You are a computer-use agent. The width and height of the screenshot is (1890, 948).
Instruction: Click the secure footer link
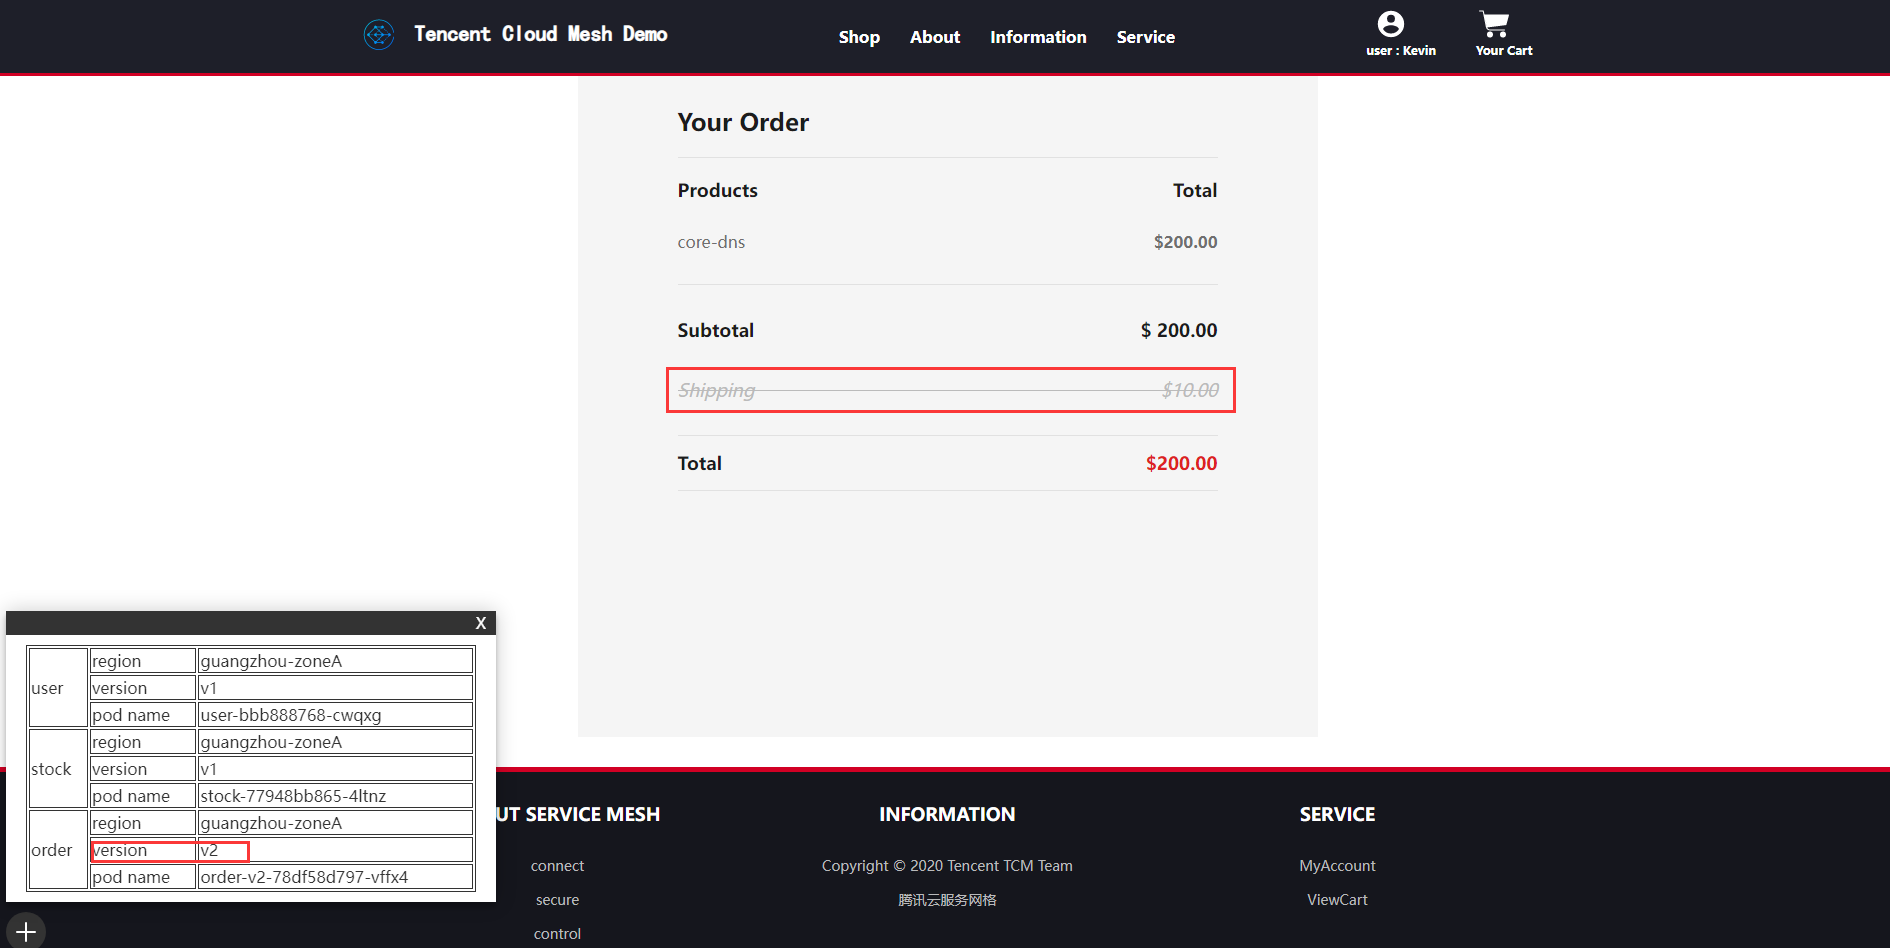click(x=557, y=900)
